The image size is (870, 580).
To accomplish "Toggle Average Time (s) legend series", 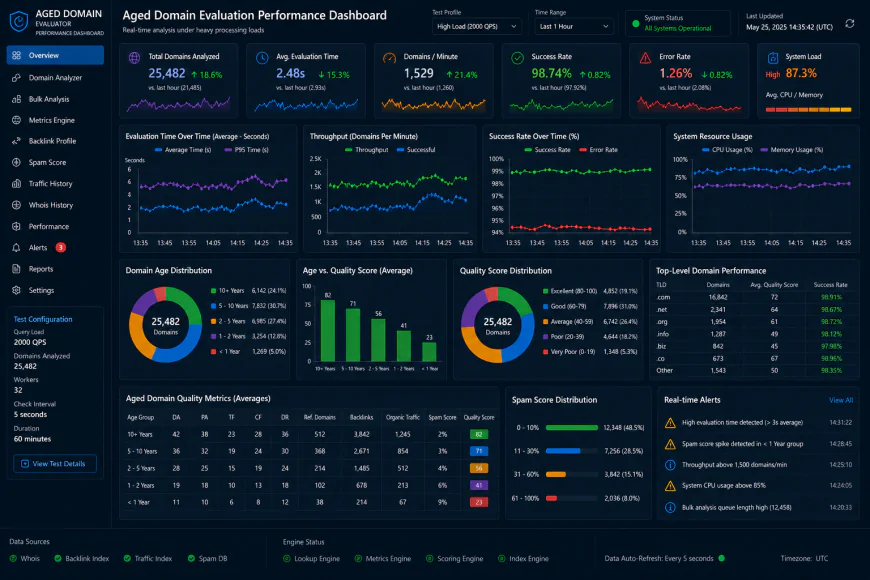I will [x=183, y=150].
